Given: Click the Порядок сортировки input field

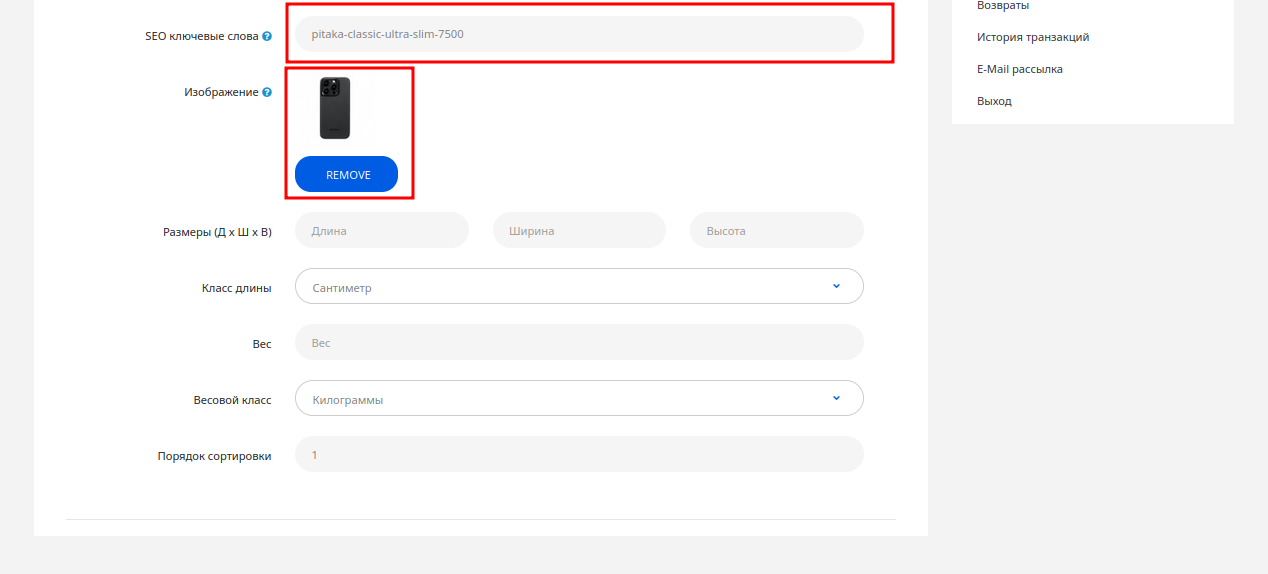Looking at the screenshot, I should [x=578, y=454].
